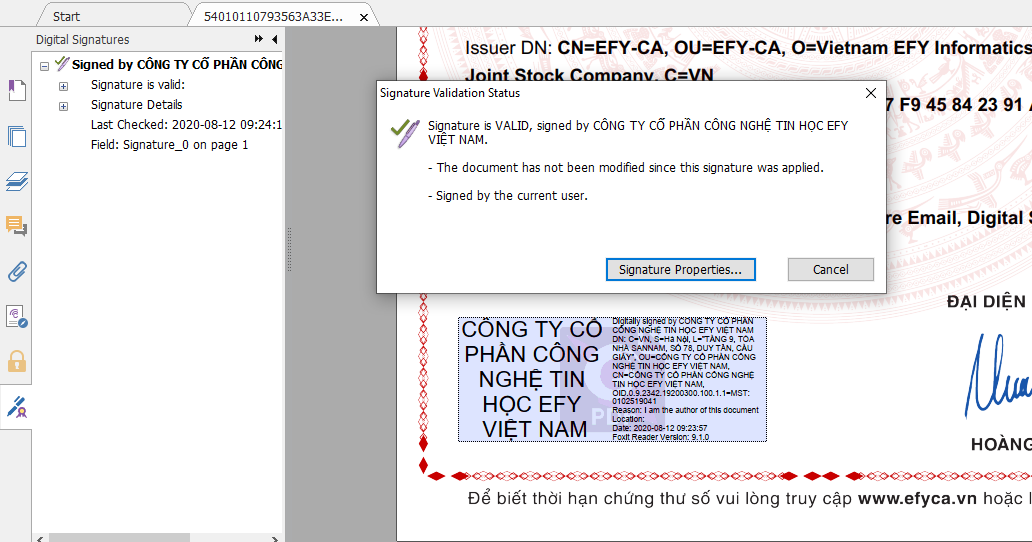Screen dimensions: 1032x542
Task: Click 'Date: 2020-08-12 09:23:57' signature text
Action: tap(659, 428)
